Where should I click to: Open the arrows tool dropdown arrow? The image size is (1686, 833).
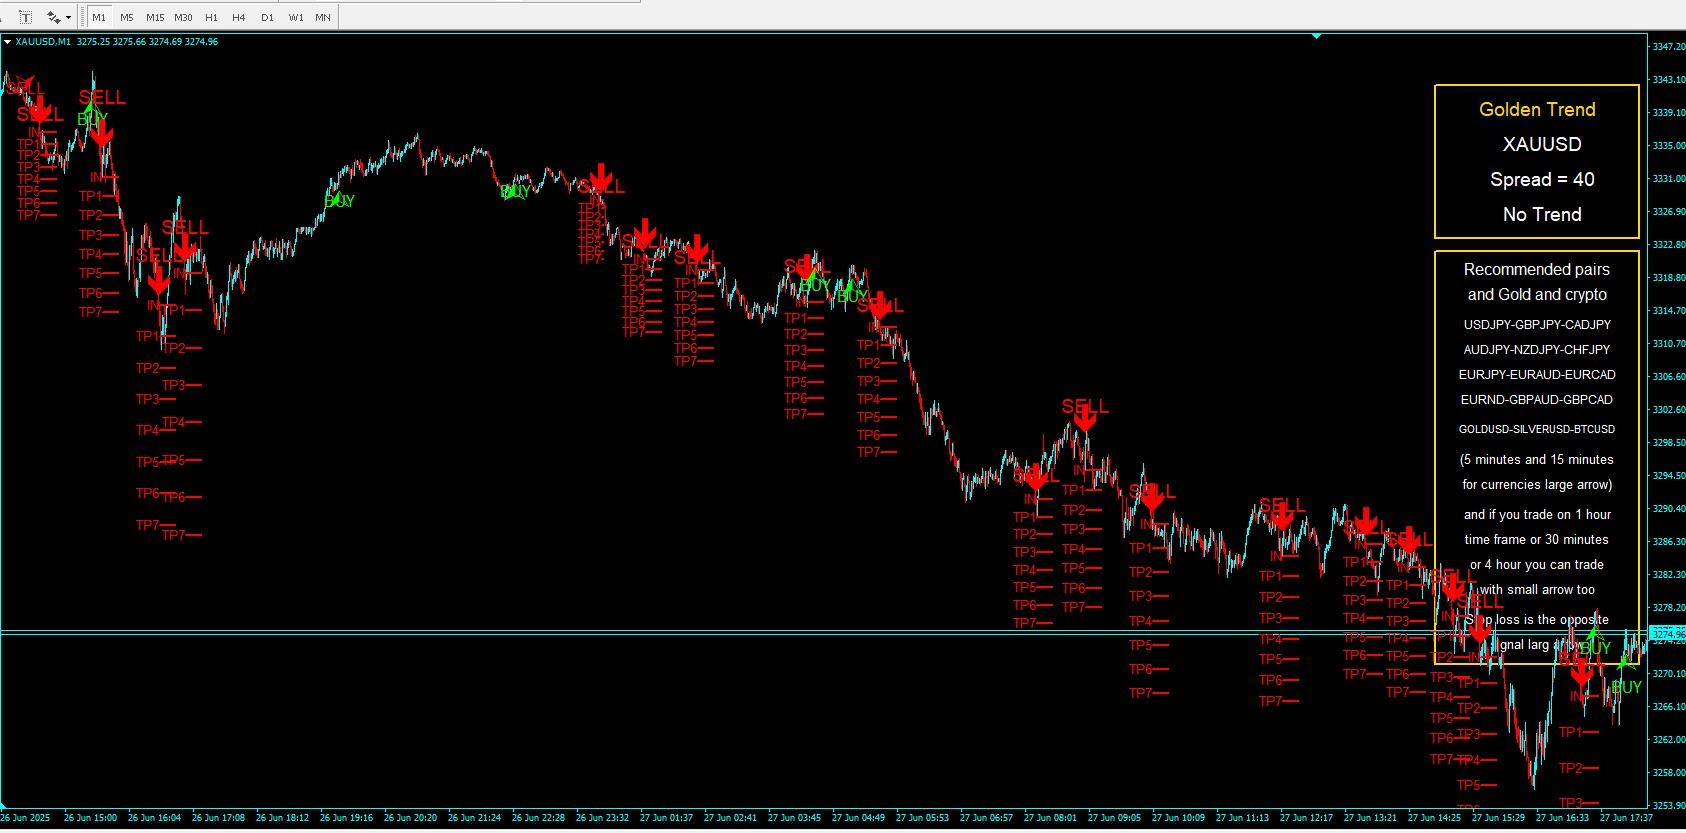pos(68,17)
